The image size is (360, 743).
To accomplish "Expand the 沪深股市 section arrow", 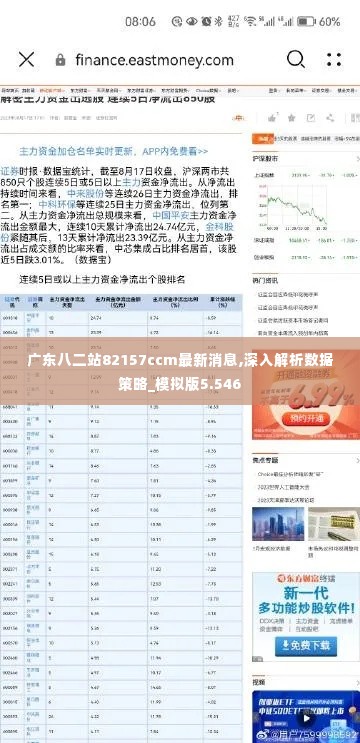I will point(357,158).
